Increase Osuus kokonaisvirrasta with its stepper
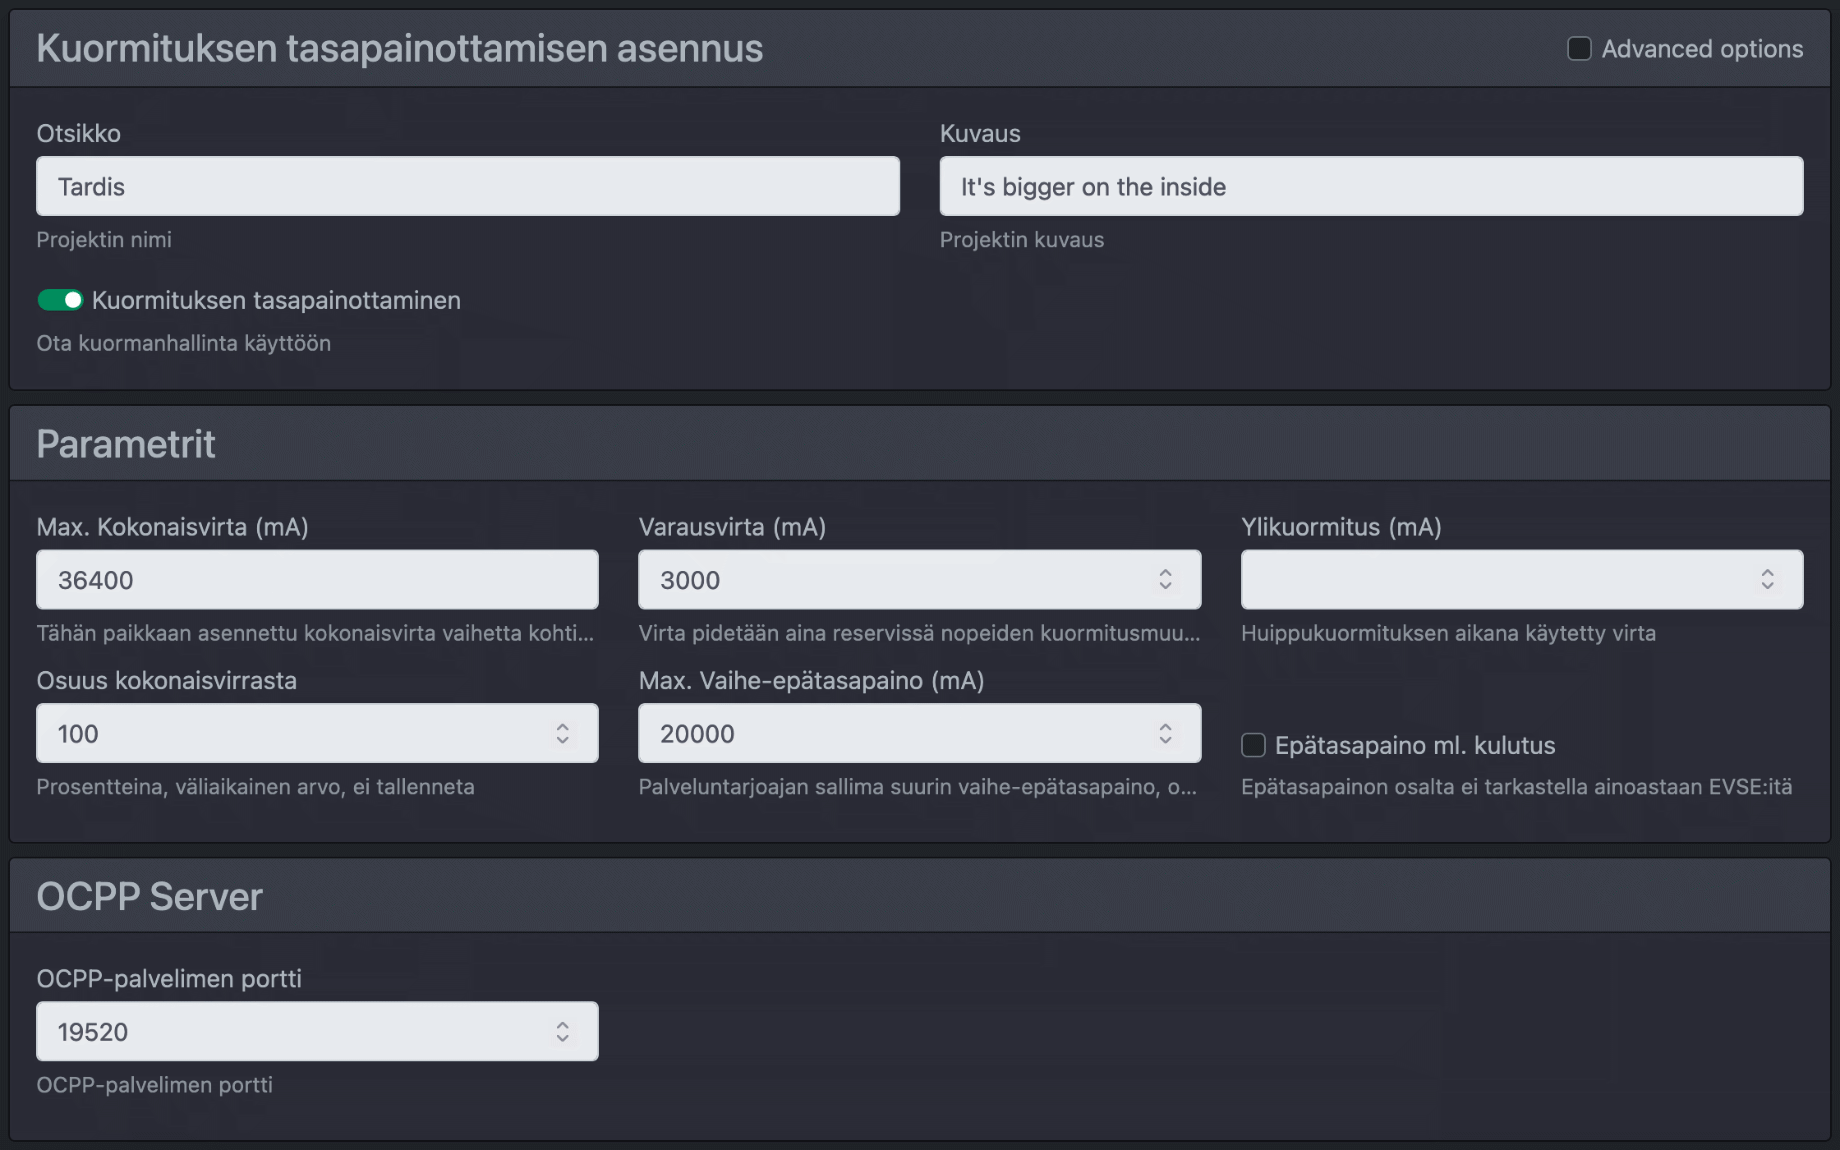Viewport: 1840px width, 1150px height. 563,726
